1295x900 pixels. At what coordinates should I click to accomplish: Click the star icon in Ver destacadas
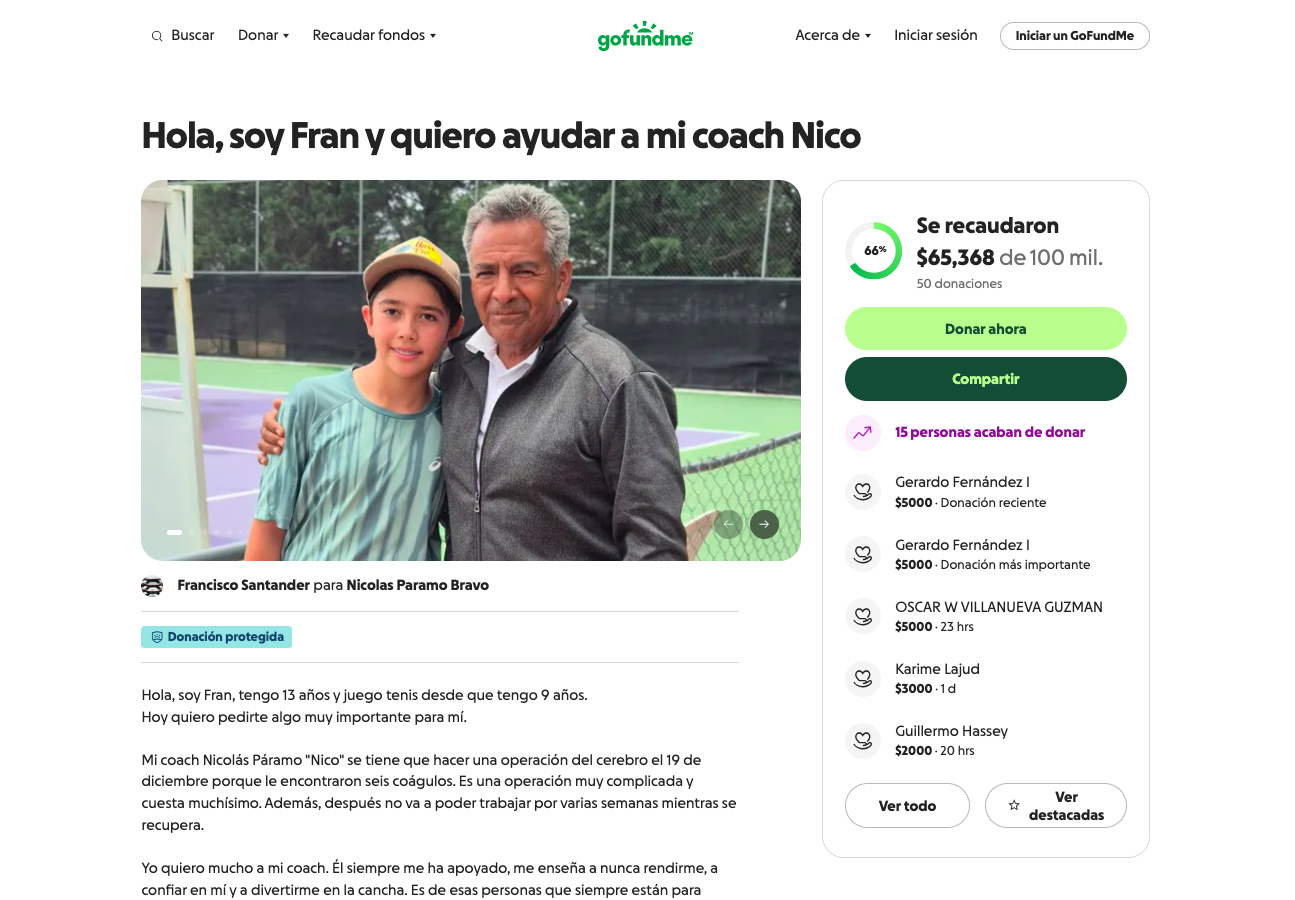1014,806
